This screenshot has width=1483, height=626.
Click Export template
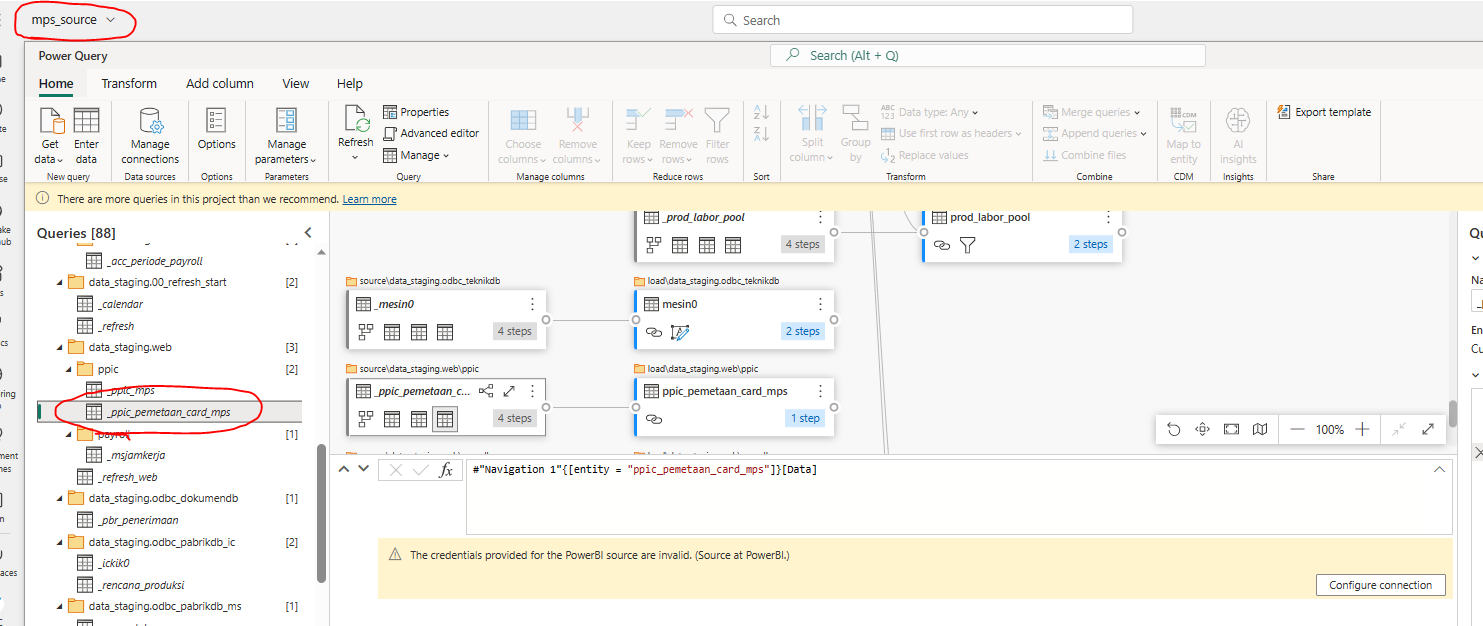(x=1324, y=112)
